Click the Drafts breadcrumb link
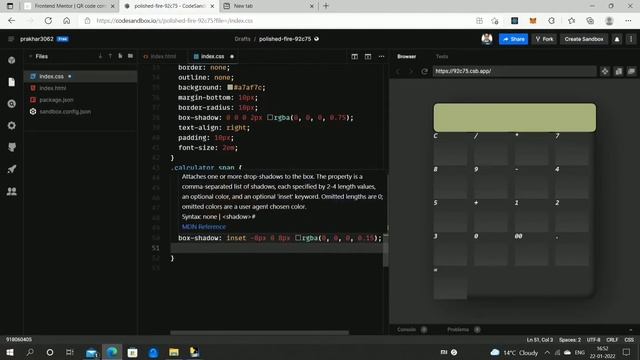This screenshot has width=640, height=360. tap(242, 39)
